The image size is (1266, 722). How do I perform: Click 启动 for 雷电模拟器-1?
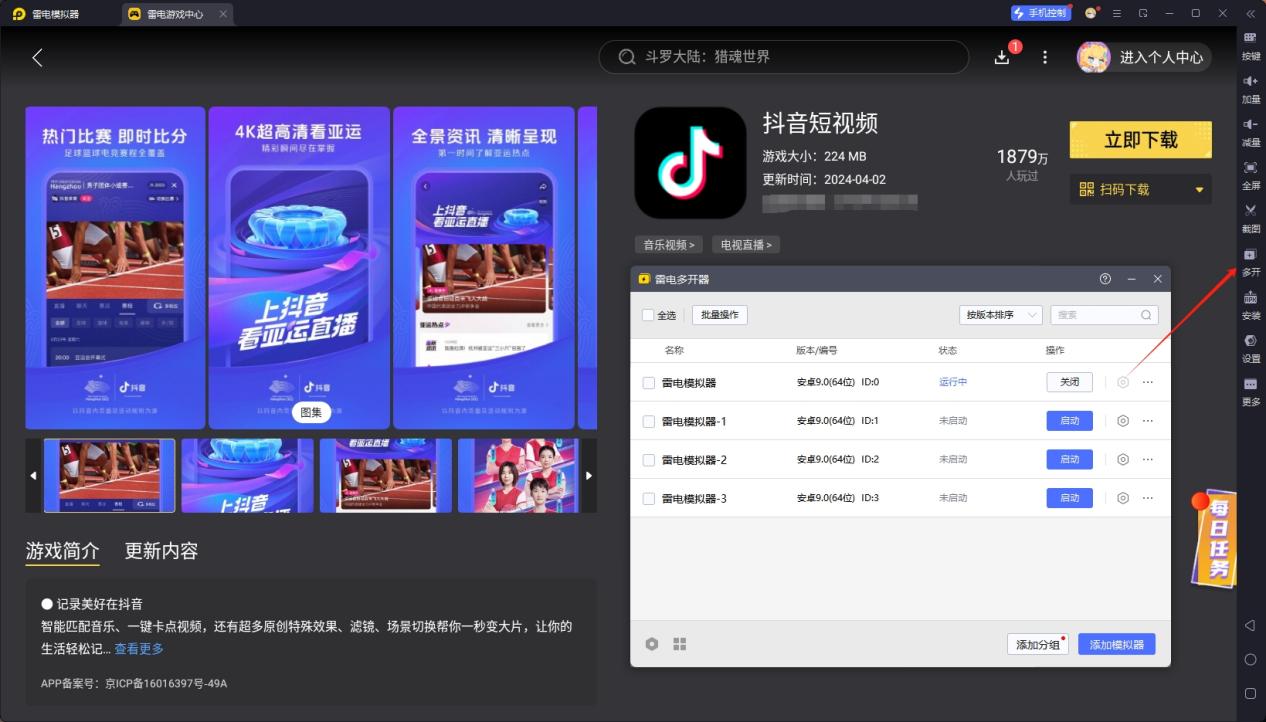[1069, 421]
